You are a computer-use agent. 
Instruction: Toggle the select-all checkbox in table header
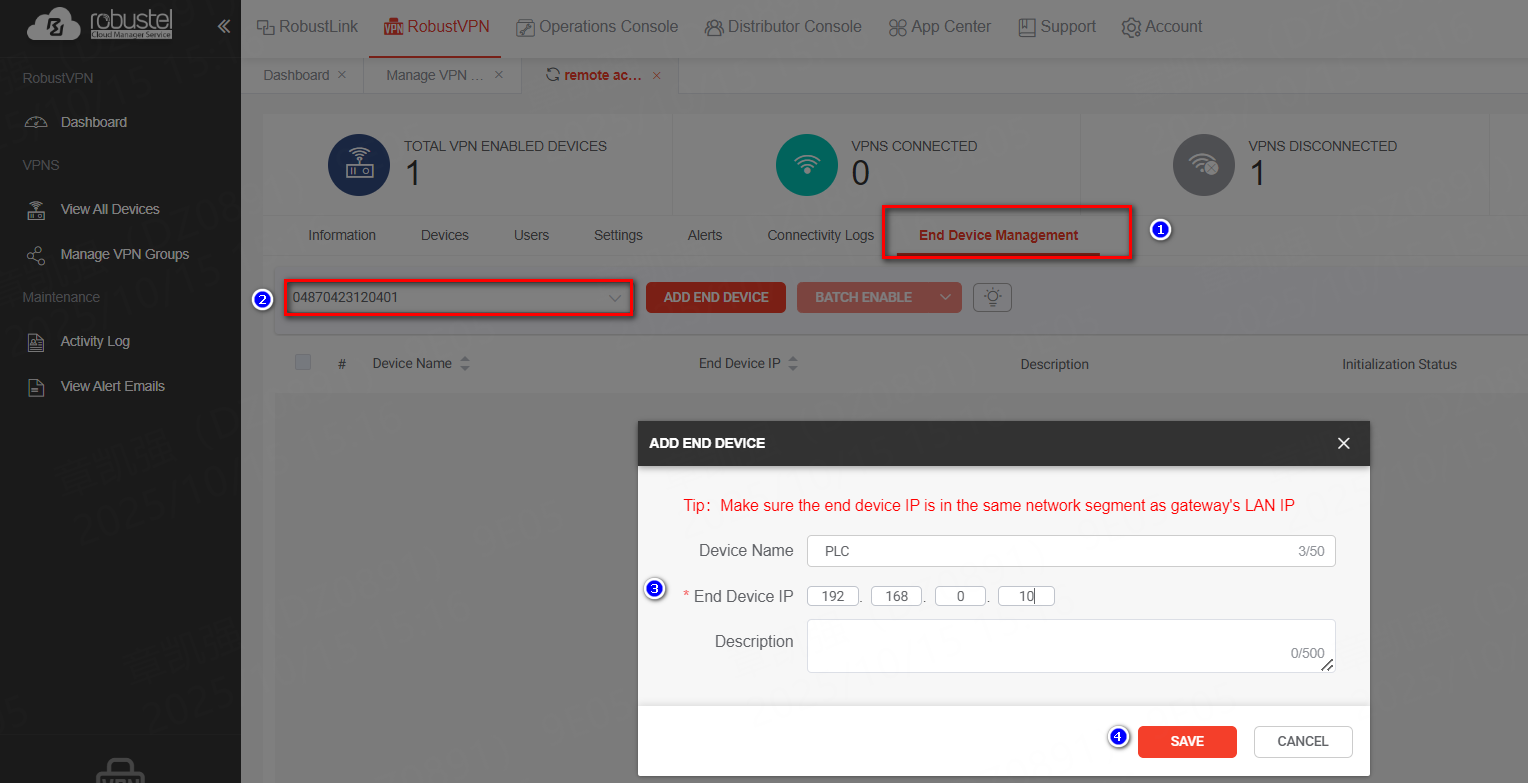point(303,363)
